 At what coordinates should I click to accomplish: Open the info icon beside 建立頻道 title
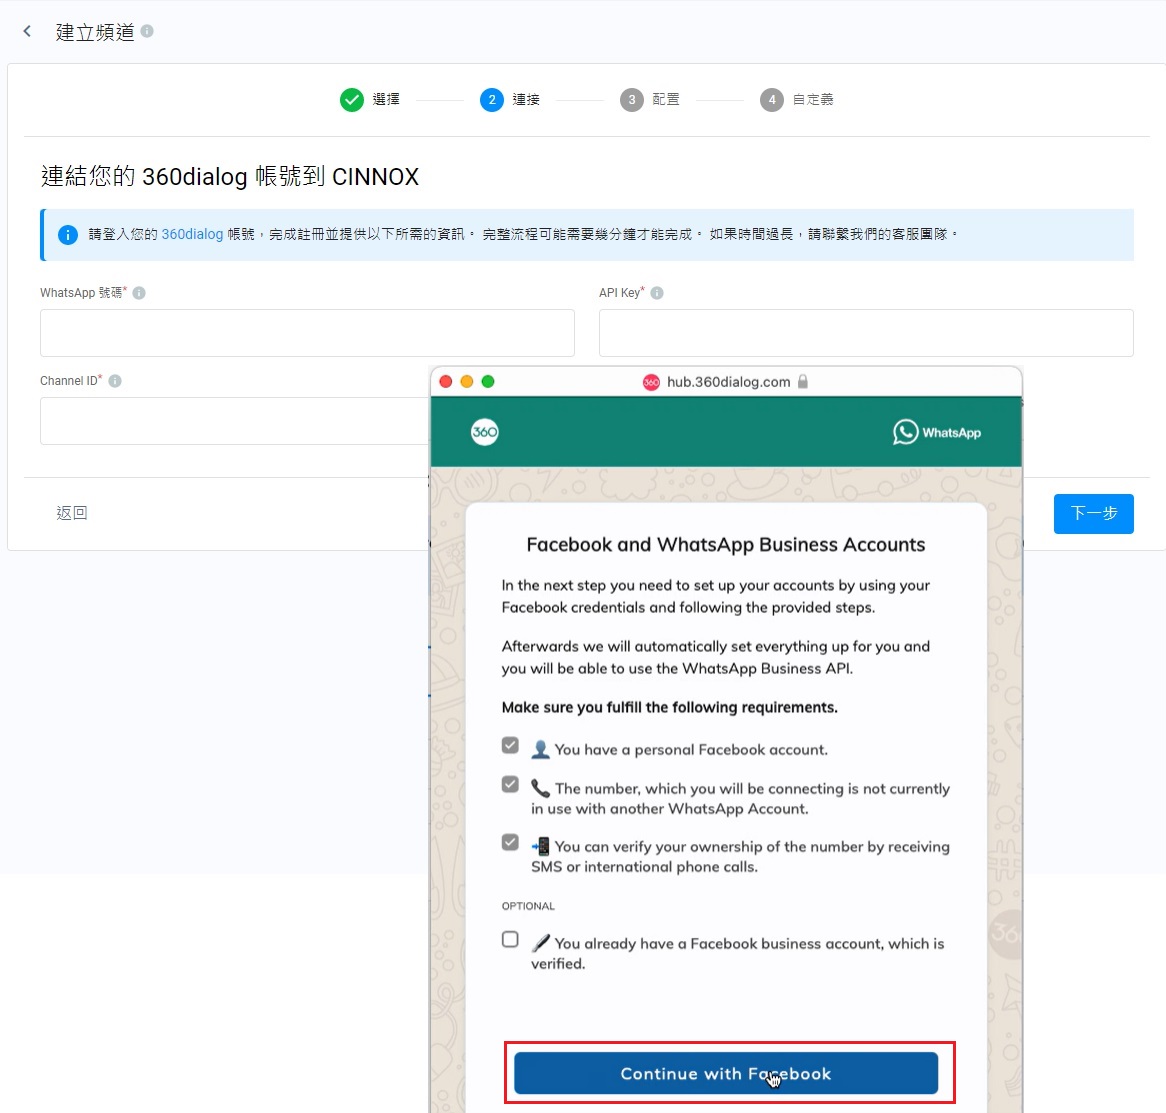tap(147, 31)
